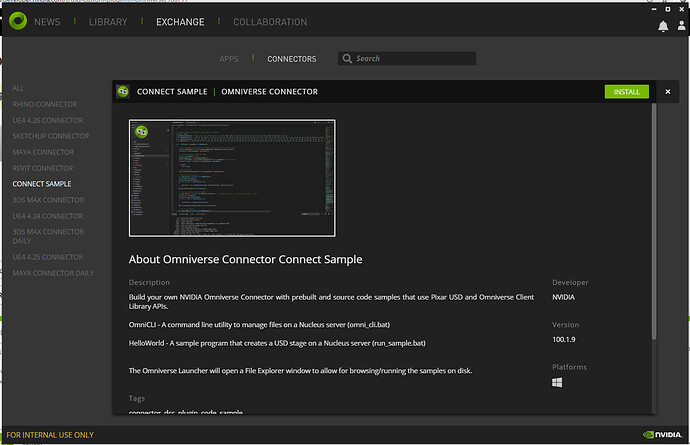The height and width of the screenshot is (445, 690).
Task: Click the Connect Sample app icon in header
Action: (123, 92)
